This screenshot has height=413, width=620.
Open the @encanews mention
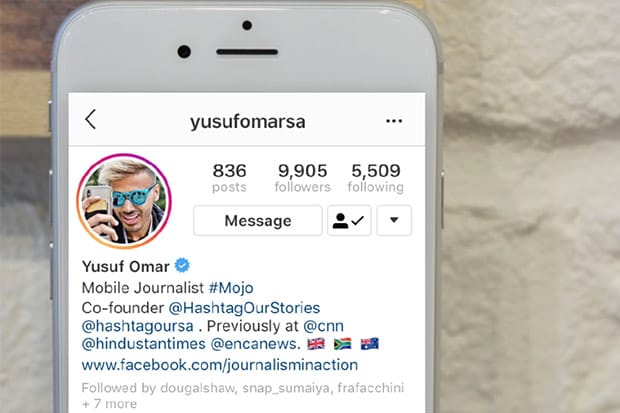[255, 344]
